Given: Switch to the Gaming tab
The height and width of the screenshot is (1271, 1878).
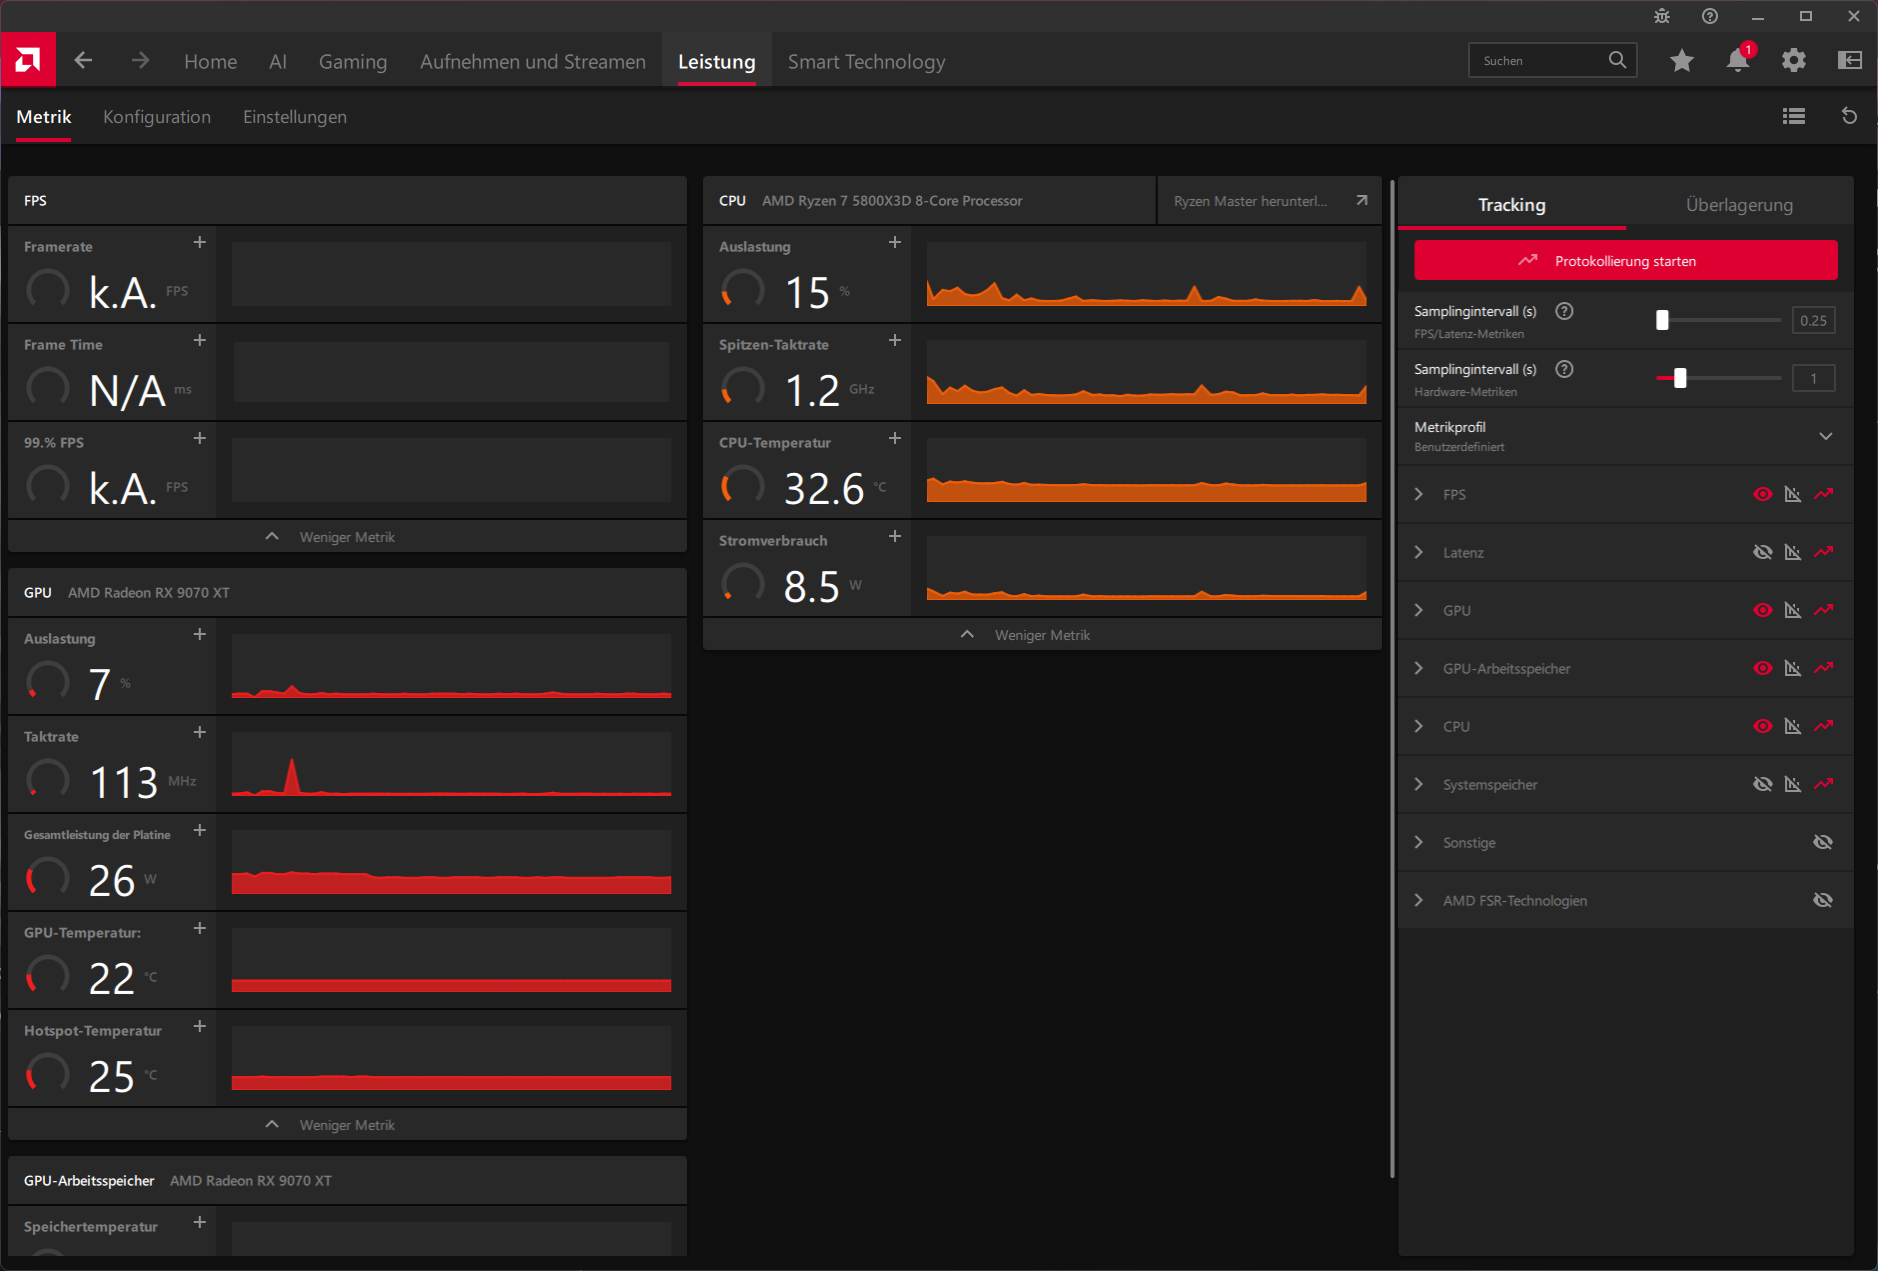Looking at the screenshot, I should pyautogui.click(x=353, y=62).
